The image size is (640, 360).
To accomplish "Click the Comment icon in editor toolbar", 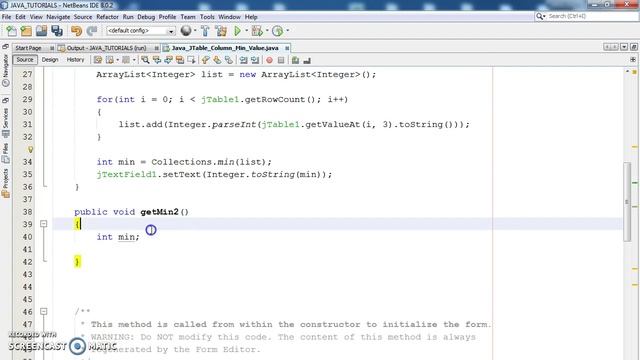I will tap(295, 60).
